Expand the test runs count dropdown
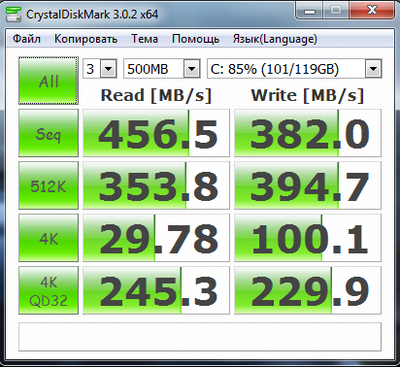Viewport: 400px width, 367px height. pos(100,69)
